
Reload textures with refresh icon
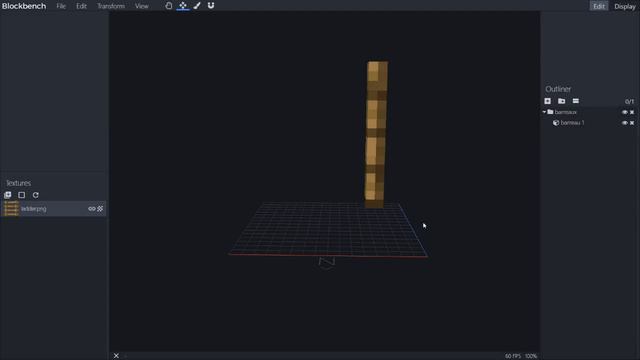36,195
